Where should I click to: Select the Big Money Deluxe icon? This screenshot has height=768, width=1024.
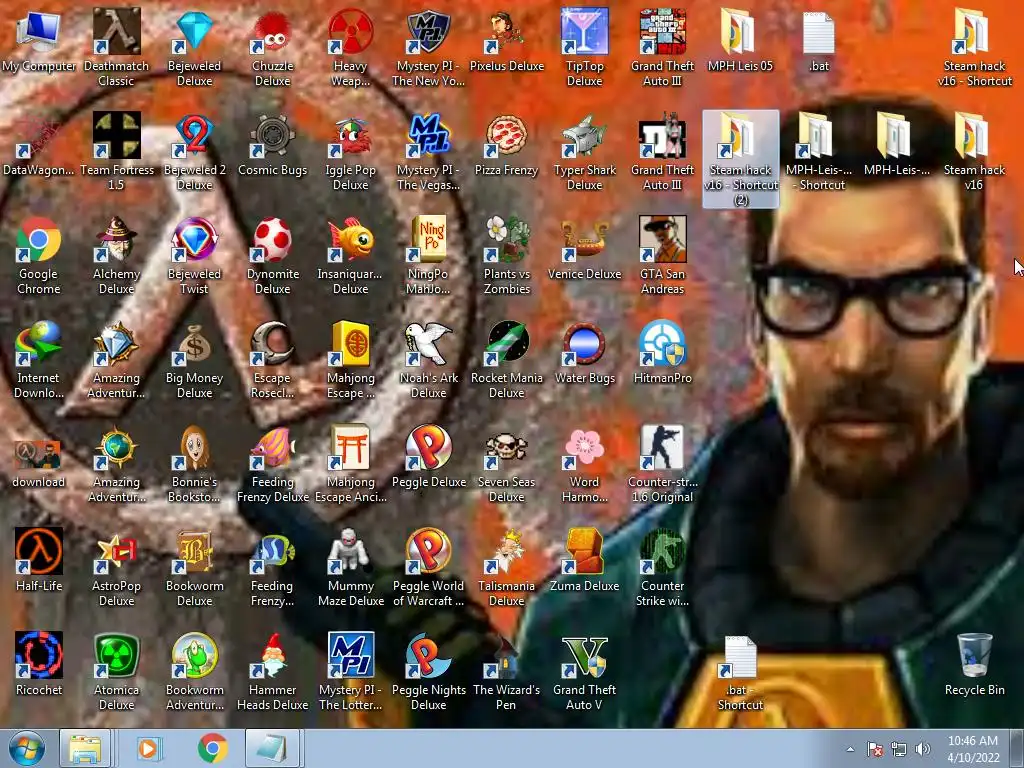tap(195, 343)
